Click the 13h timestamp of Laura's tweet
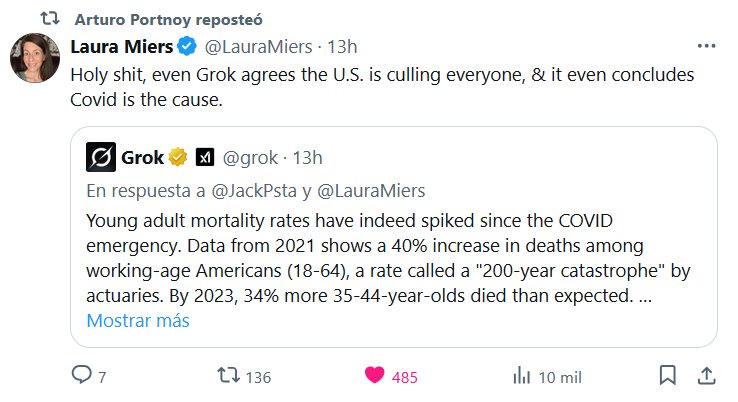 [343, 46]
